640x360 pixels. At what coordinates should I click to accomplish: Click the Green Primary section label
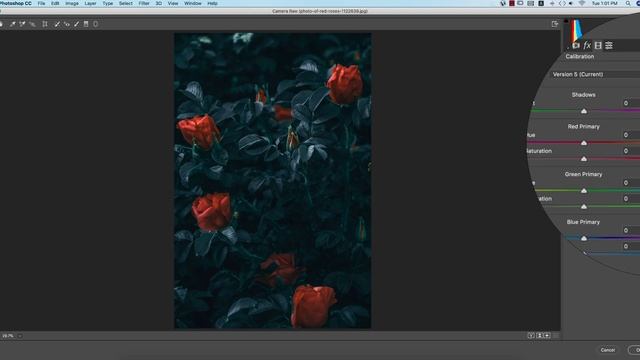tap(584, 174)
